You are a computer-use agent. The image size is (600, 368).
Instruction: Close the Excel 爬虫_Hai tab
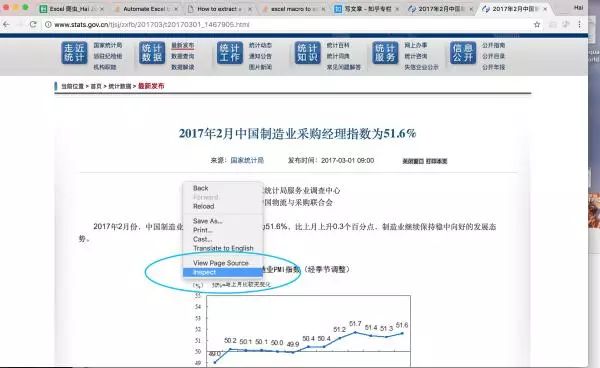pos(102,9)
